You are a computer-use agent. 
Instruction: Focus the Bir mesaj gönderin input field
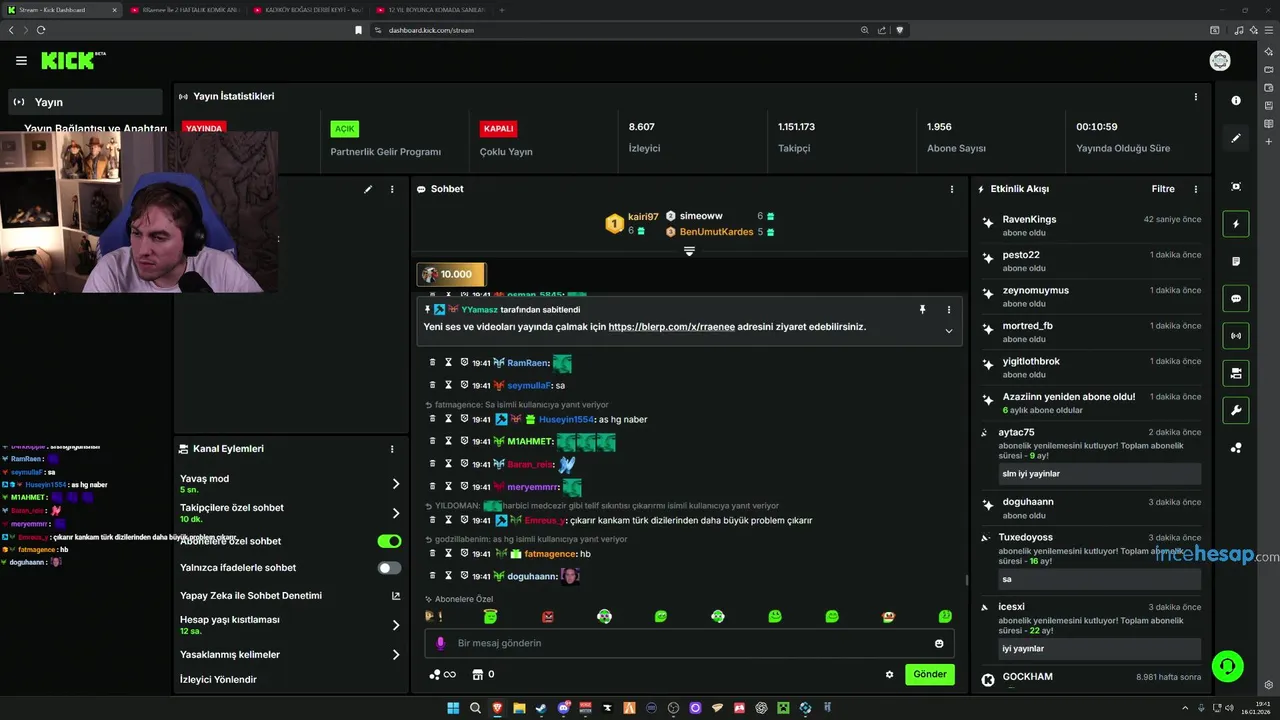pyautogui.click(x=690, y=643)
